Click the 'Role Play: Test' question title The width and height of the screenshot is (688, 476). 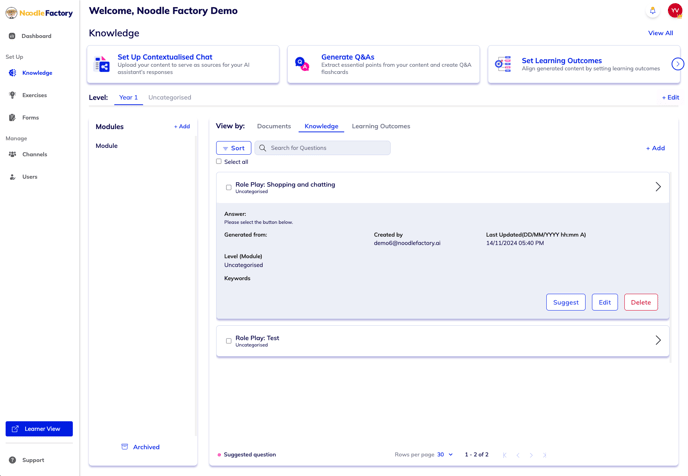257,338
